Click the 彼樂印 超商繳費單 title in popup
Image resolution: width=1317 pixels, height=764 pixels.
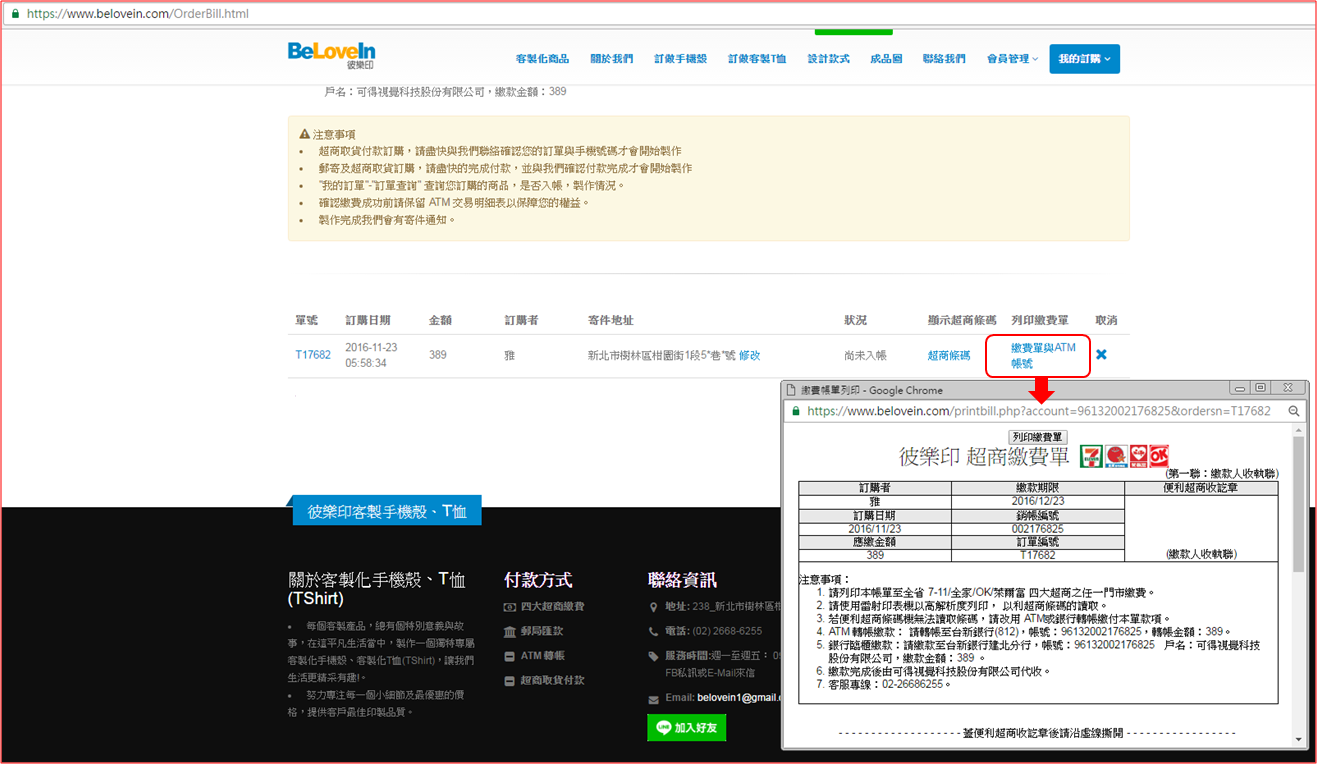[984, 457]
